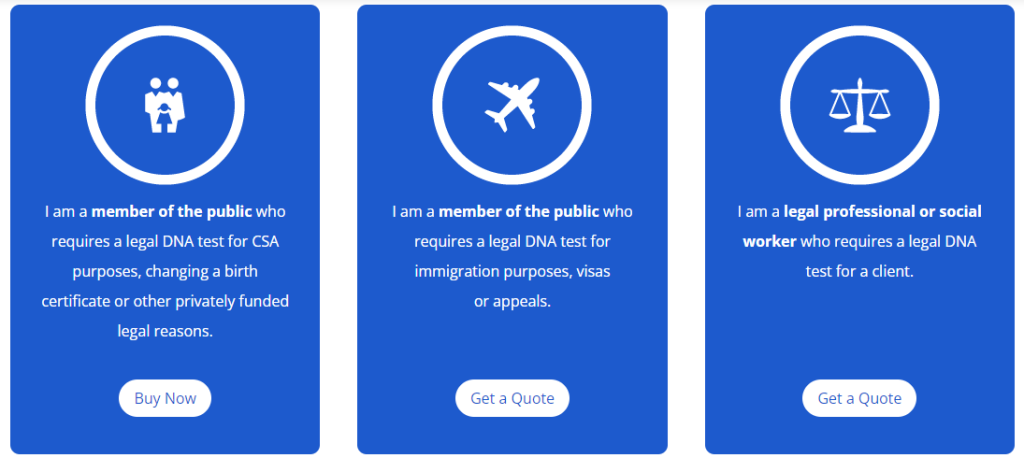Screen dimensions: 1024x458
Task: Click the 'or appeals.' text line
Action: click(x=512, y=301)
